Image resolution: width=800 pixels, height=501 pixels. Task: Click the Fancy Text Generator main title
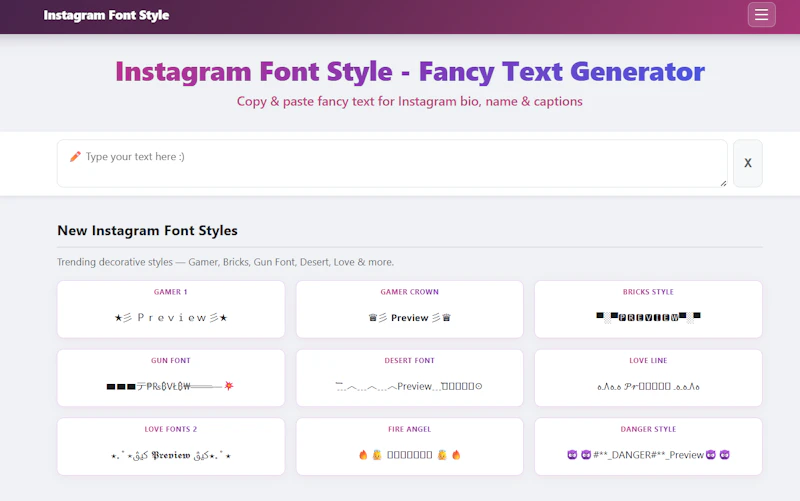410,71
